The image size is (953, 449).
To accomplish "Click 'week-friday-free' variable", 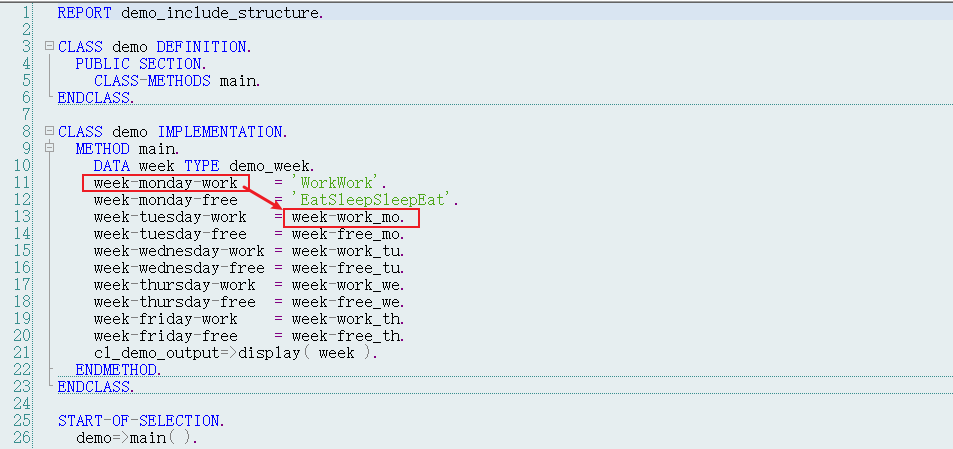I will (x=165, y=336).
